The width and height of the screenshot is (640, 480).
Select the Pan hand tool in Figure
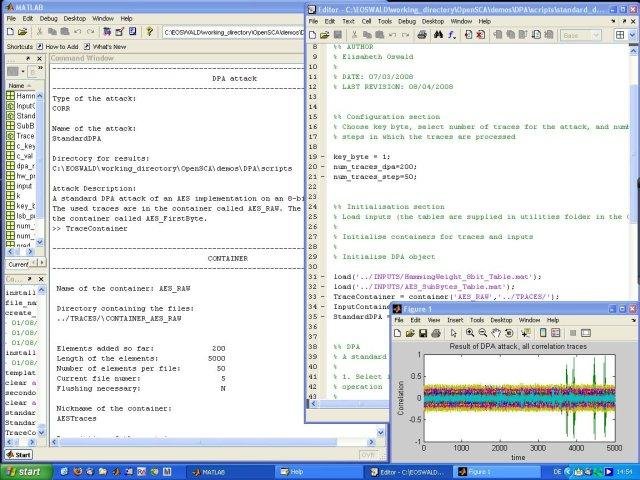point(496,333)
